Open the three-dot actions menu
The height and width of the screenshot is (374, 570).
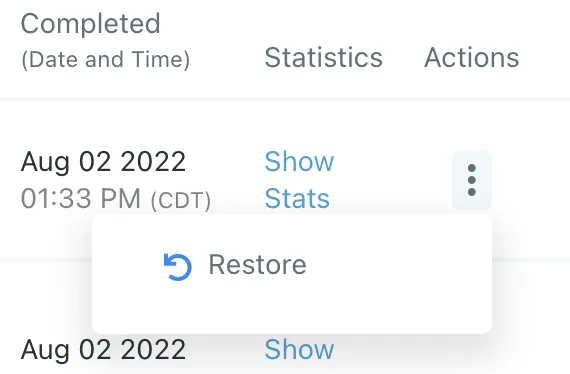(472, 180)
